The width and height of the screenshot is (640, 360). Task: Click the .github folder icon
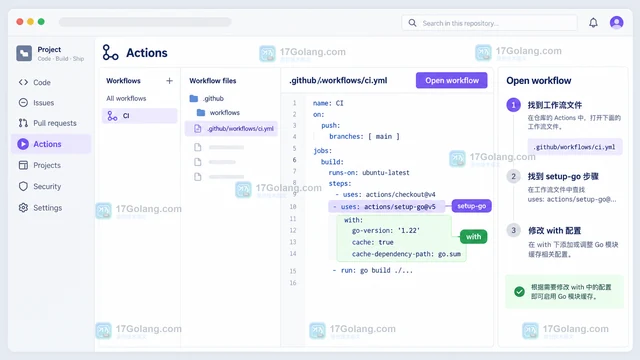(194, 98)
